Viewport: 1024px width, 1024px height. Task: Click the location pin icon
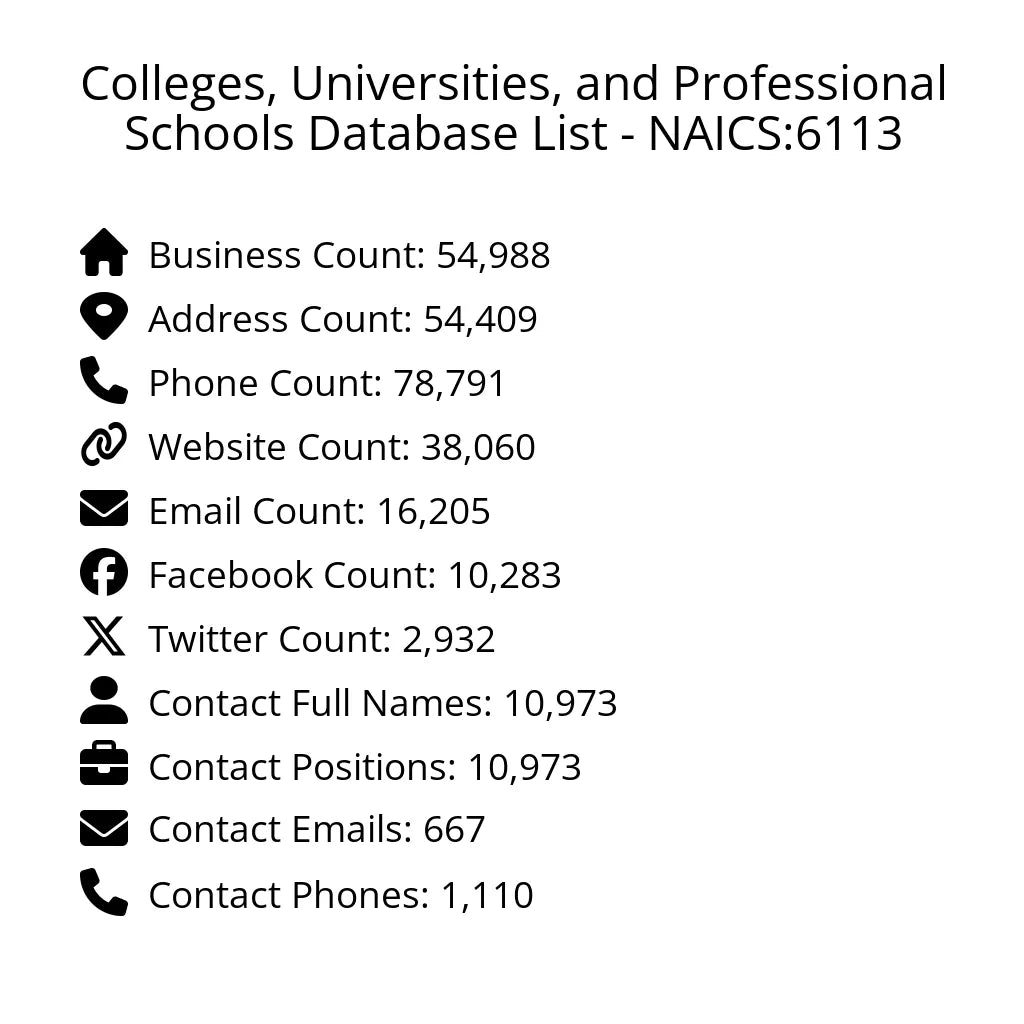[x=104, y=317]
